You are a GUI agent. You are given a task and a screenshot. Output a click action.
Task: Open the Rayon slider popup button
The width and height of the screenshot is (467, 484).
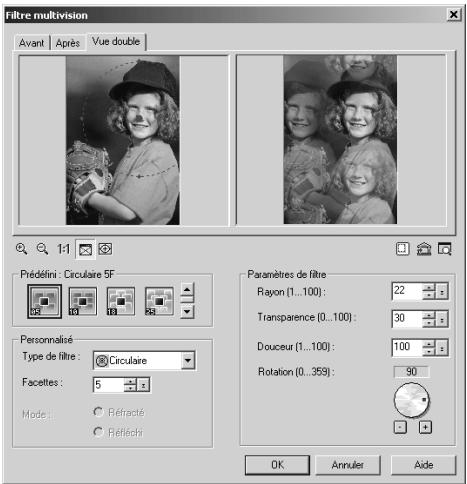point(442,291)
